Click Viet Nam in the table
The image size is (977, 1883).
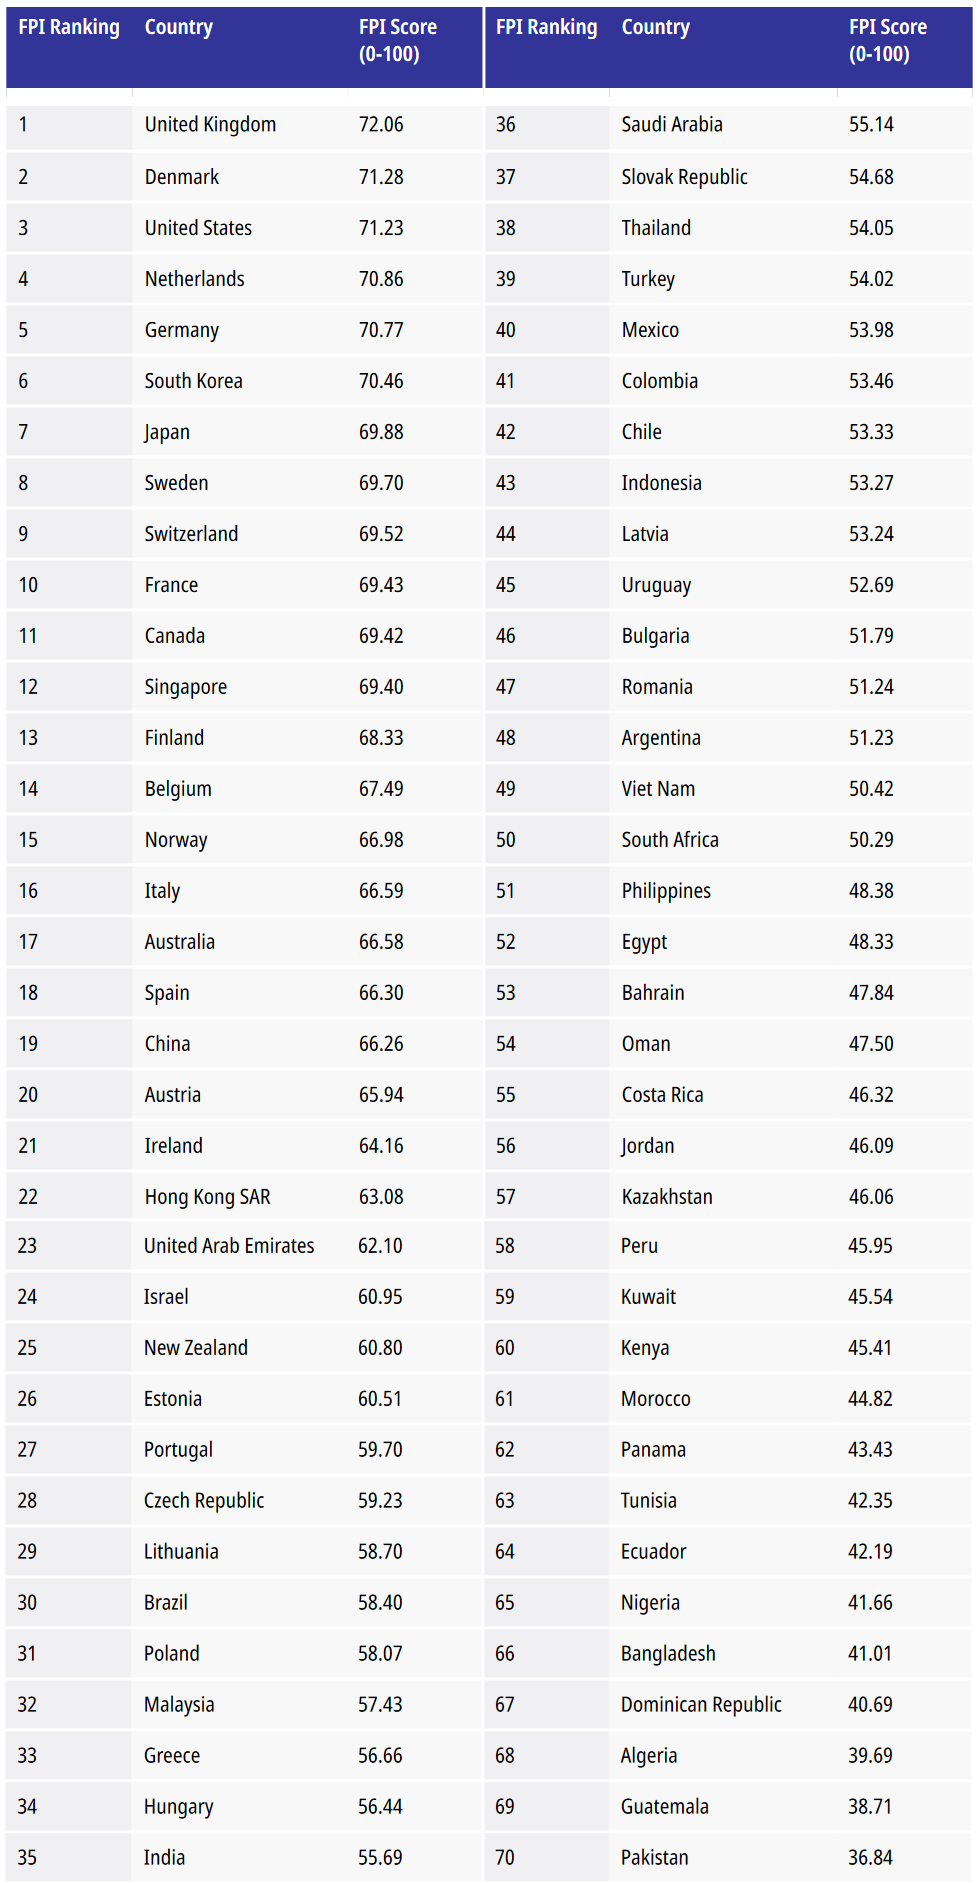point(658,789)
